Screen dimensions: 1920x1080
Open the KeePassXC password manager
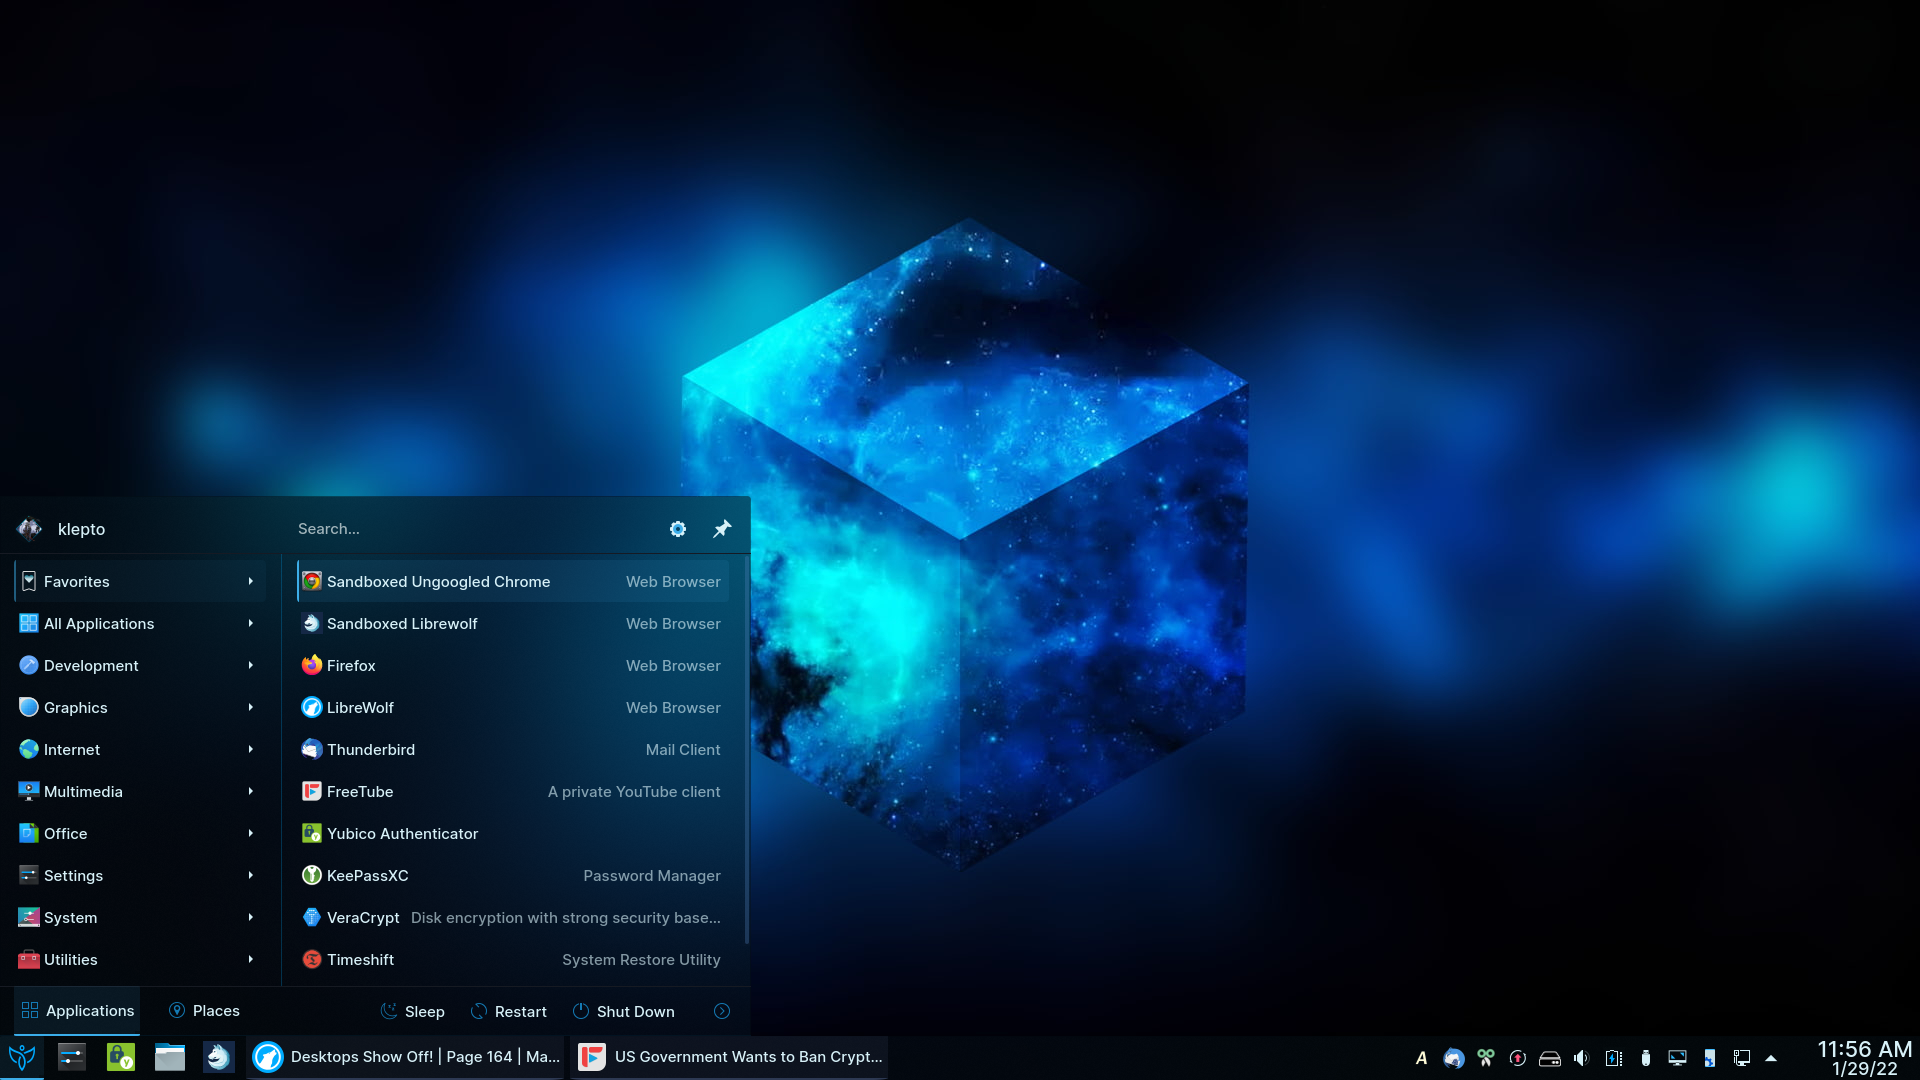367,875
